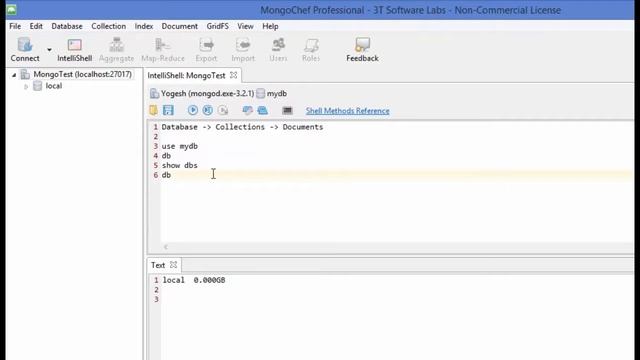Viewport: 640px width, 360px height.
Task: Click the Users toolbar icon
Action: point(278,49)
